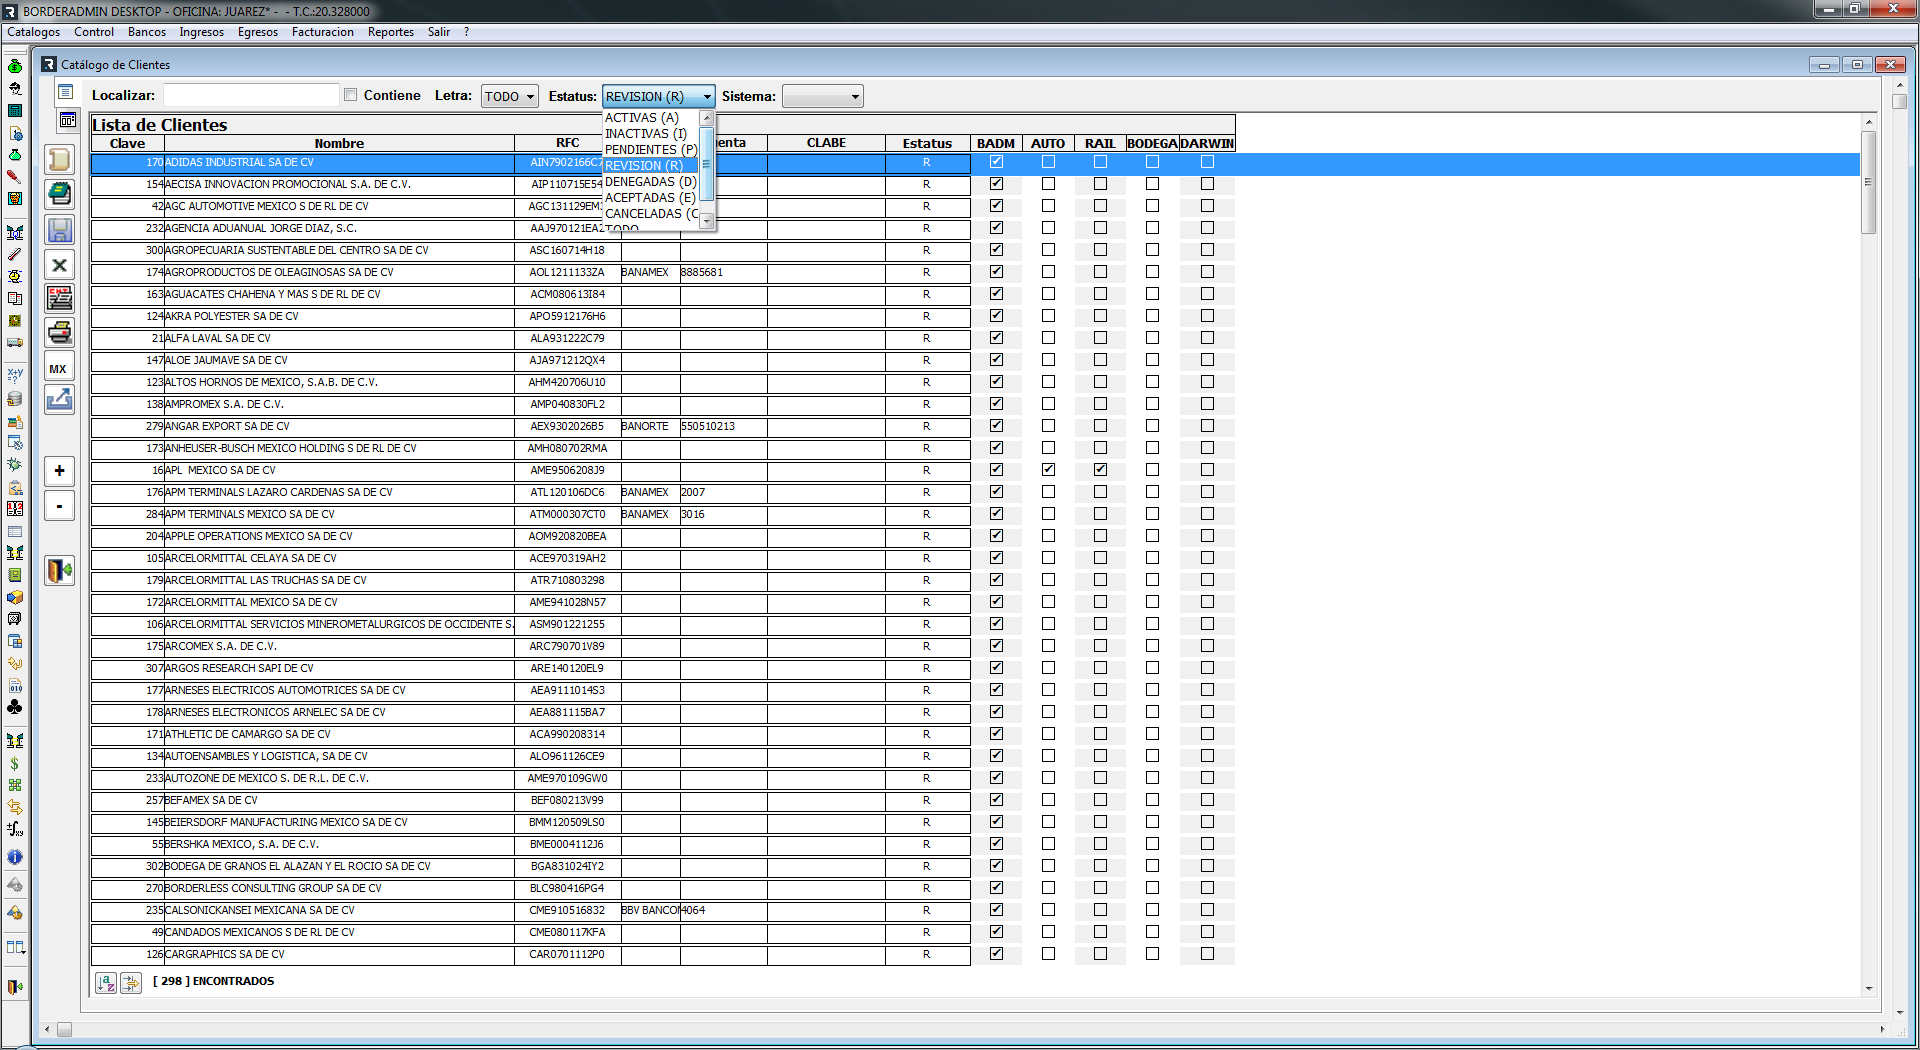Click the black printer icon
Viewport: 1920px width, 1050px height.
(60, 332)
